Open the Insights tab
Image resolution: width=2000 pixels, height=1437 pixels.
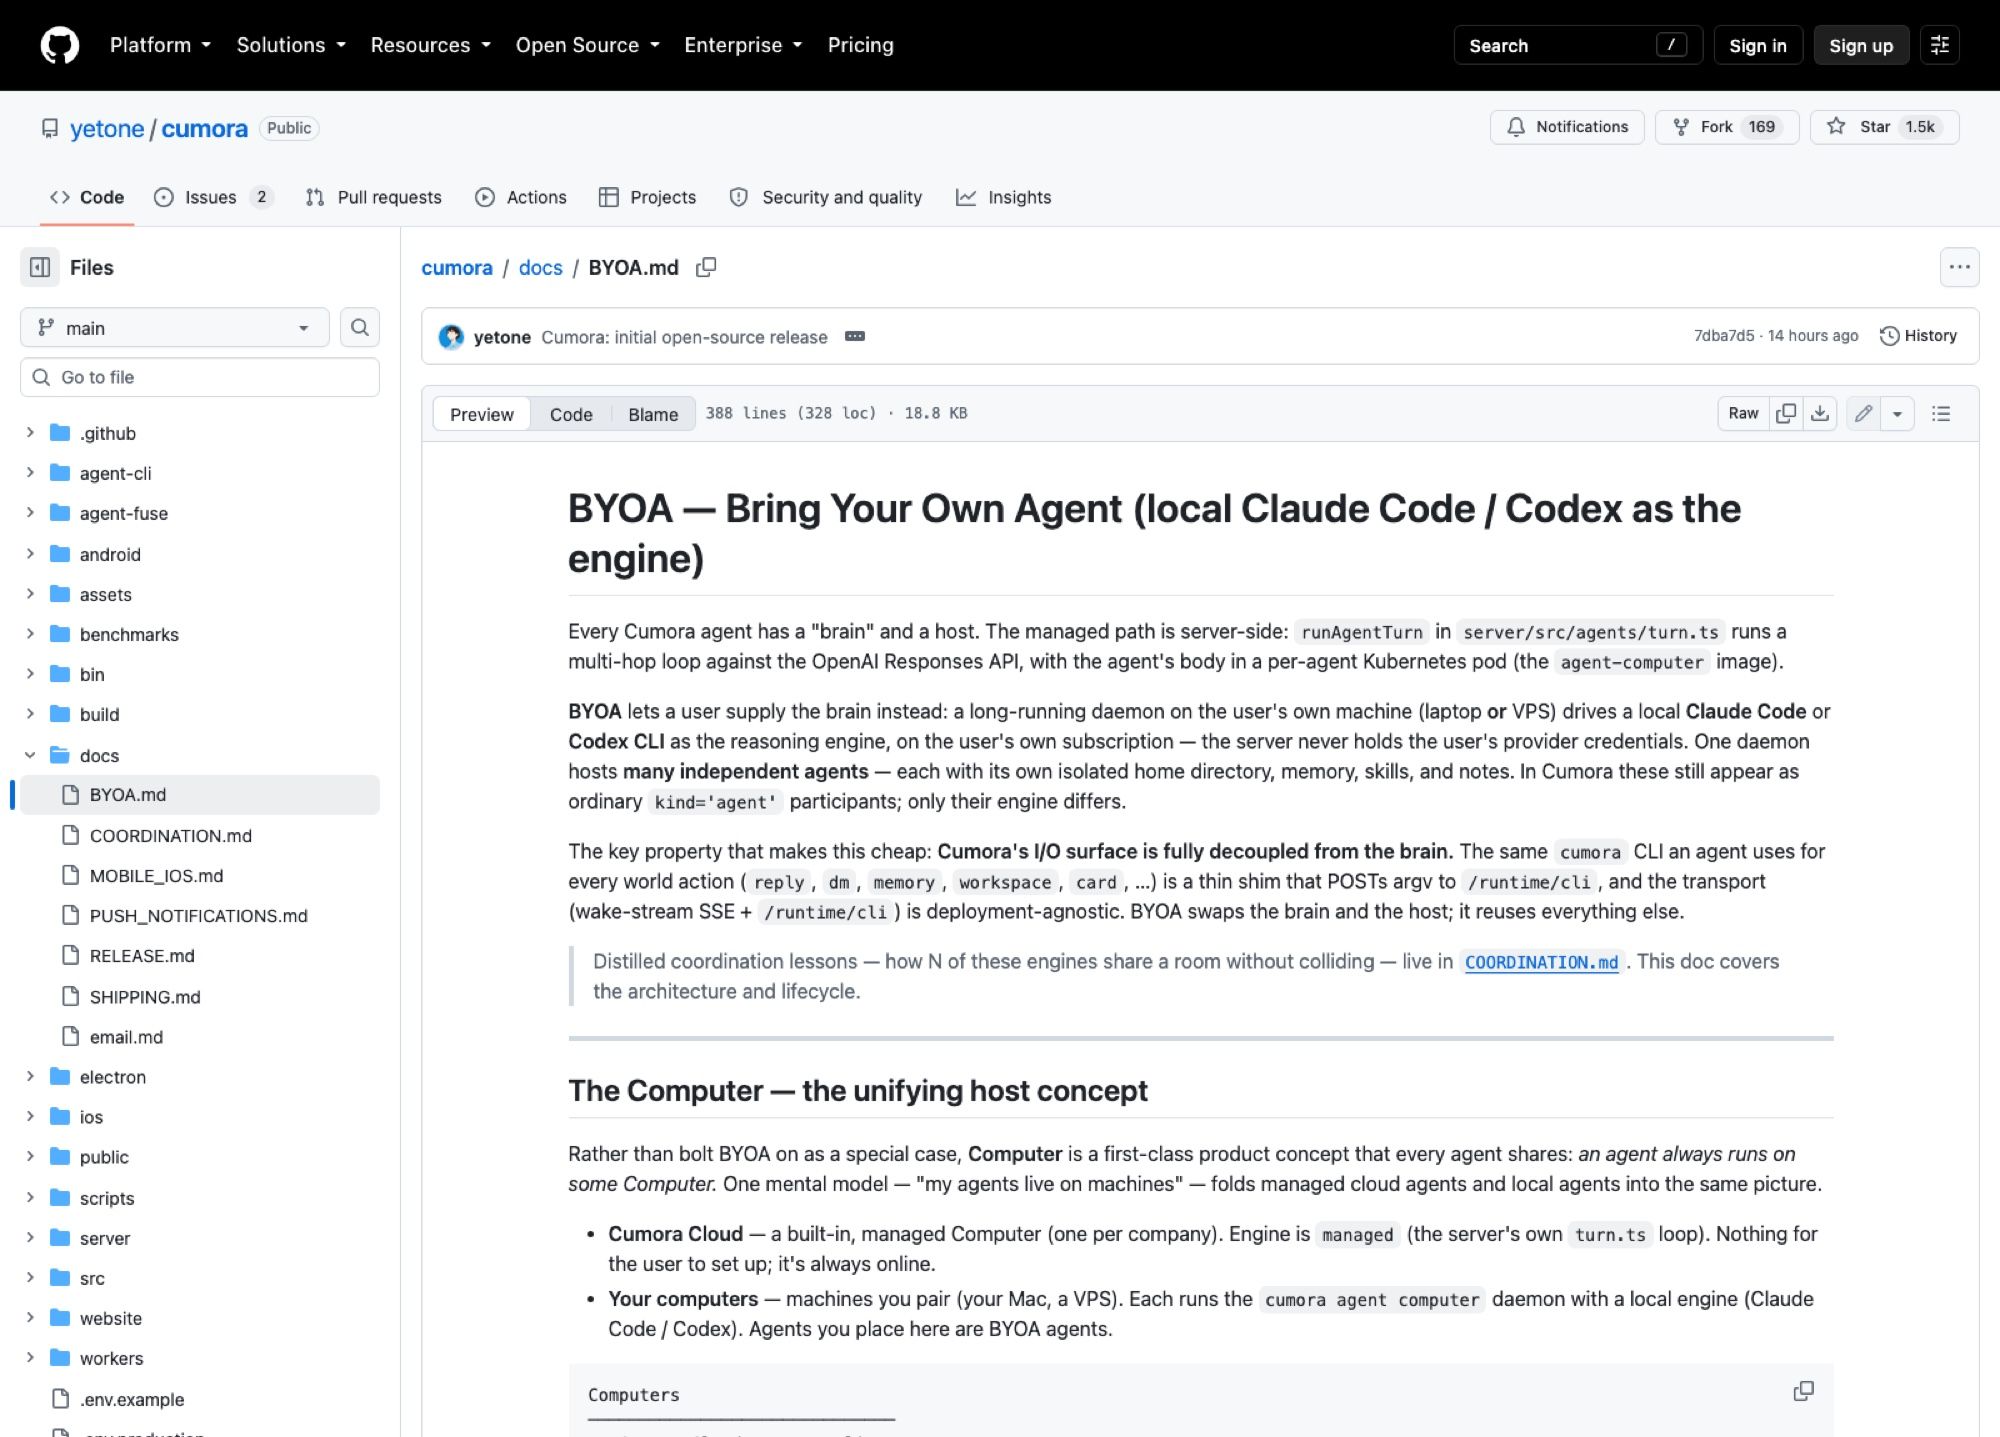(1003, 197)
